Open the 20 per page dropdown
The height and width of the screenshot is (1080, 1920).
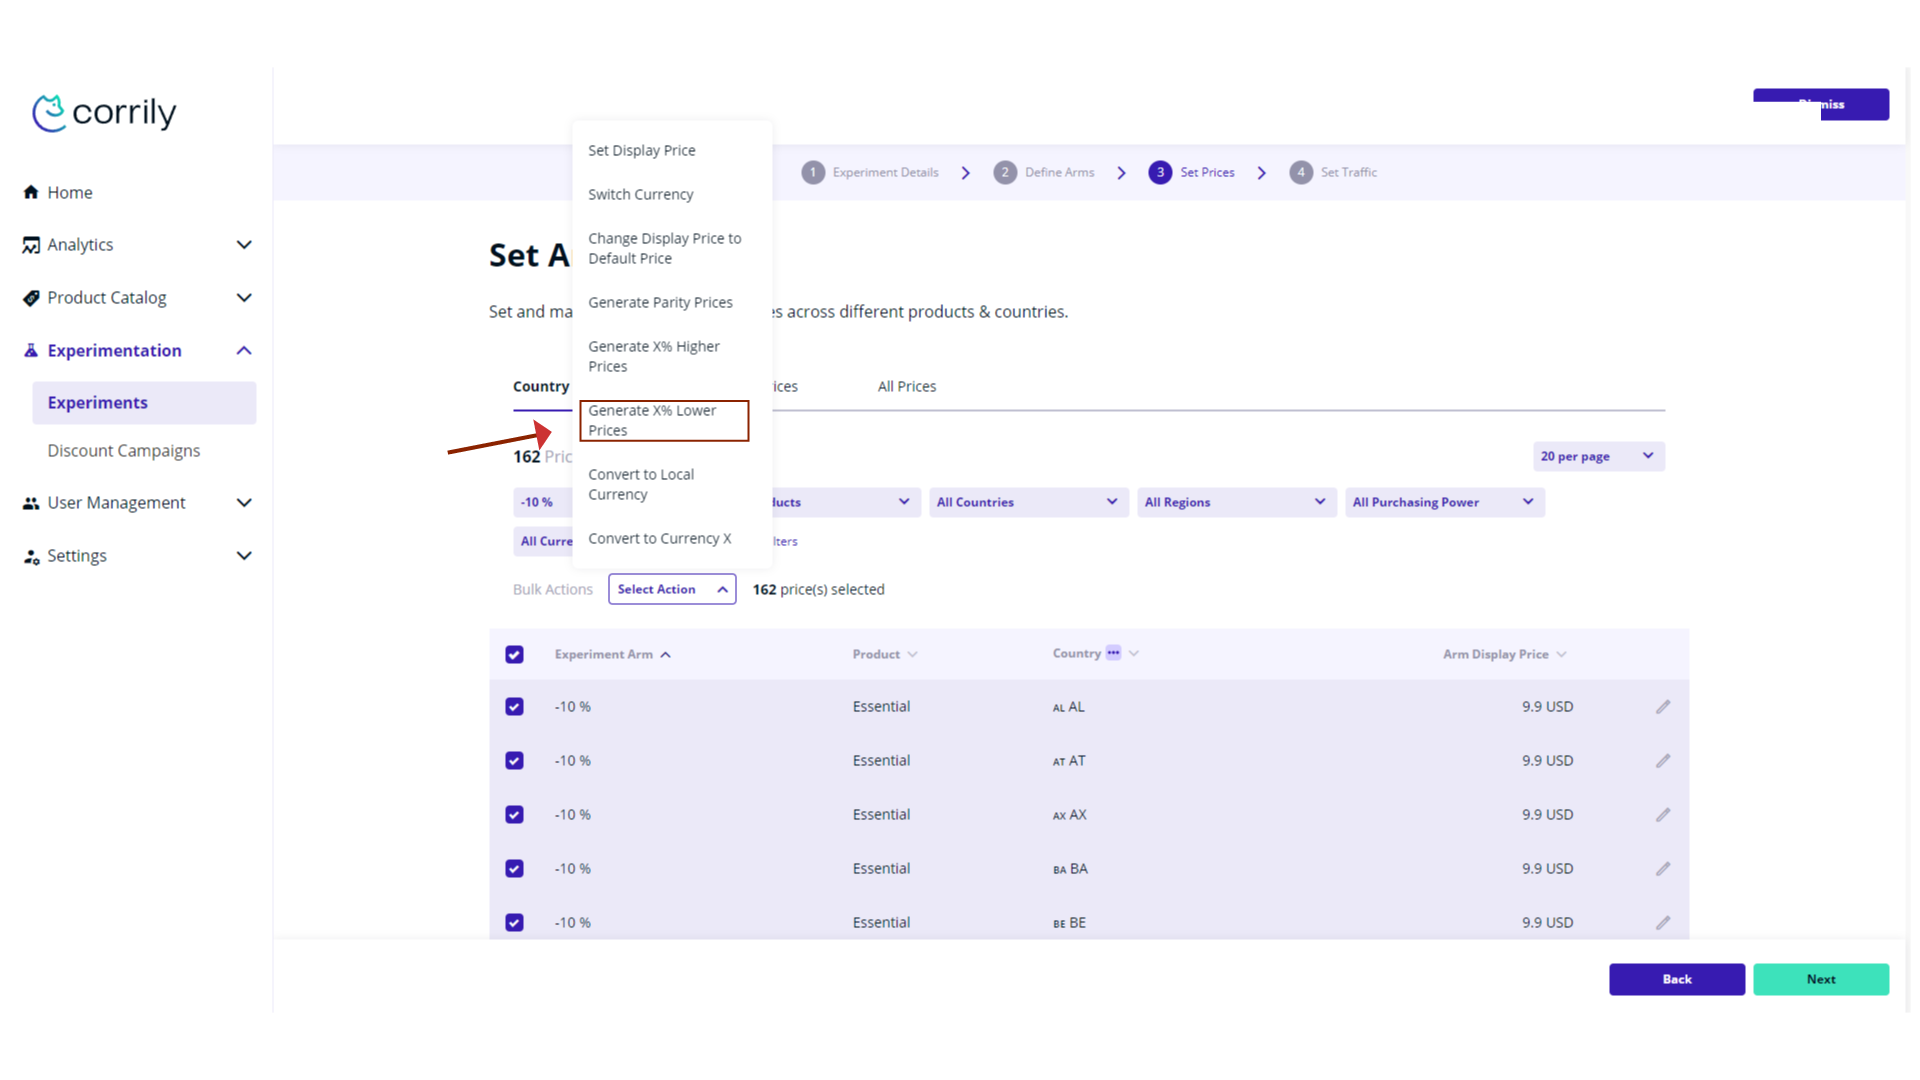[x=1597, y=456]
